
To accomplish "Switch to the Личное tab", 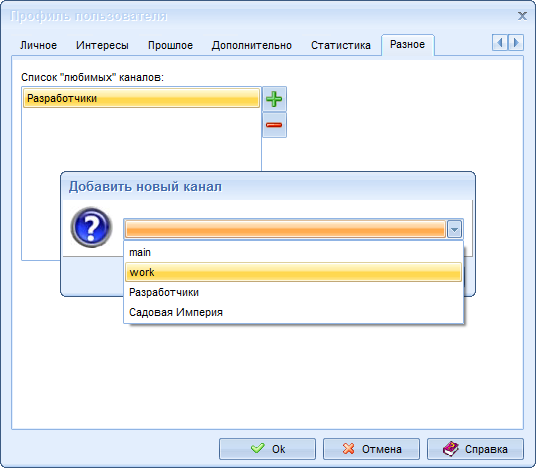I will tap(38, 45).
